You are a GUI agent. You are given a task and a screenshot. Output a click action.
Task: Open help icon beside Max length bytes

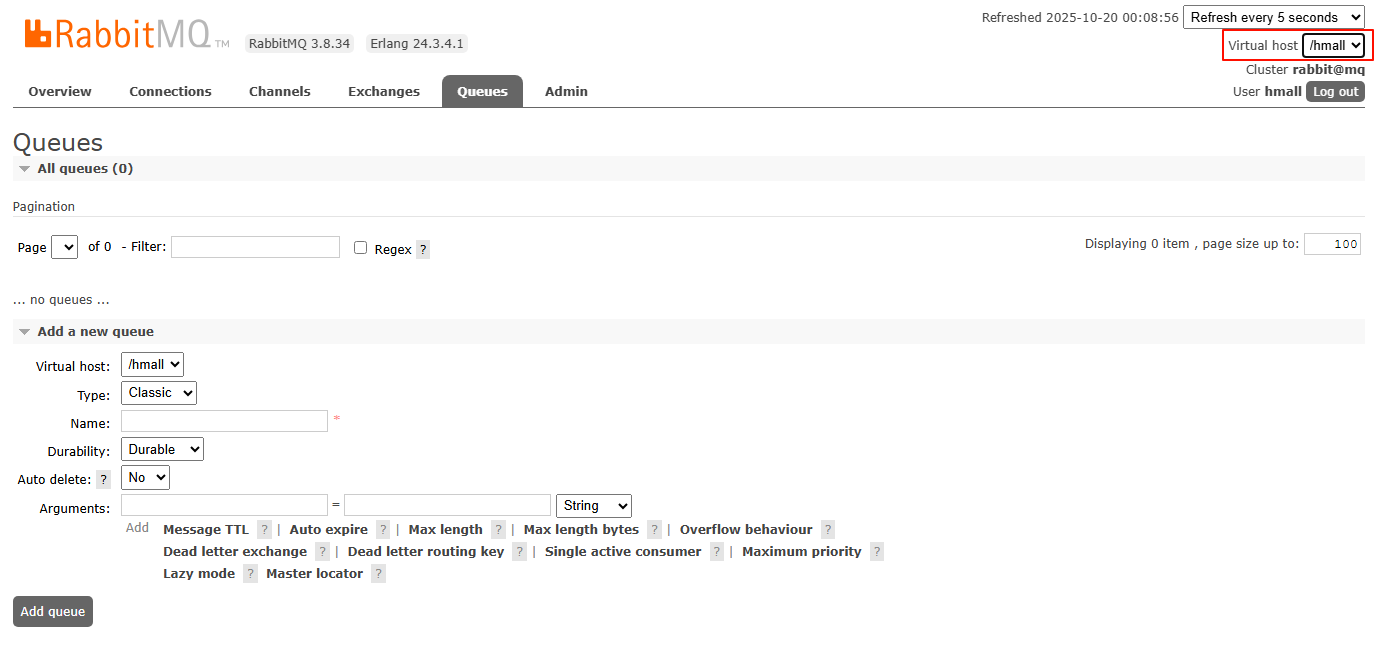pos(654,530)
